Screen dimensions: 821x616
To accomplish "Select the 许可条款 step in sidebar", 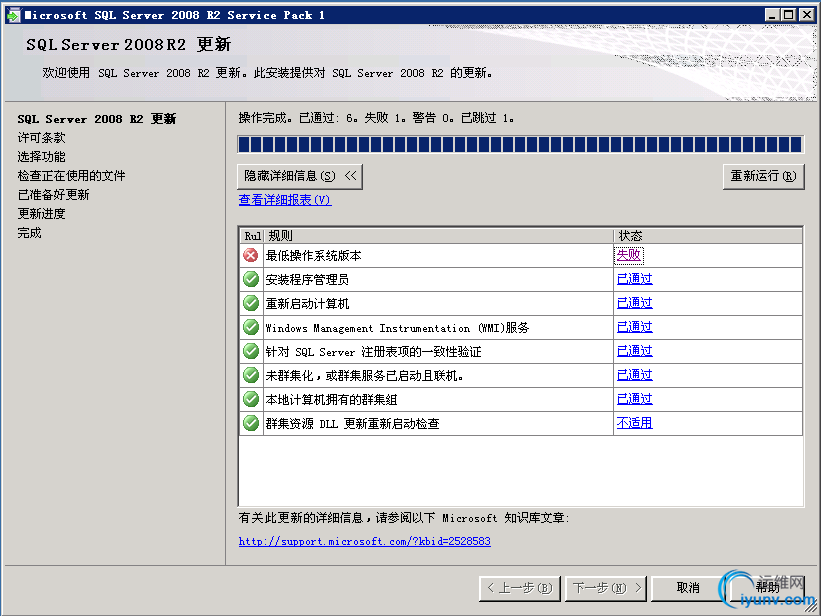I will [x=41, y=138].
